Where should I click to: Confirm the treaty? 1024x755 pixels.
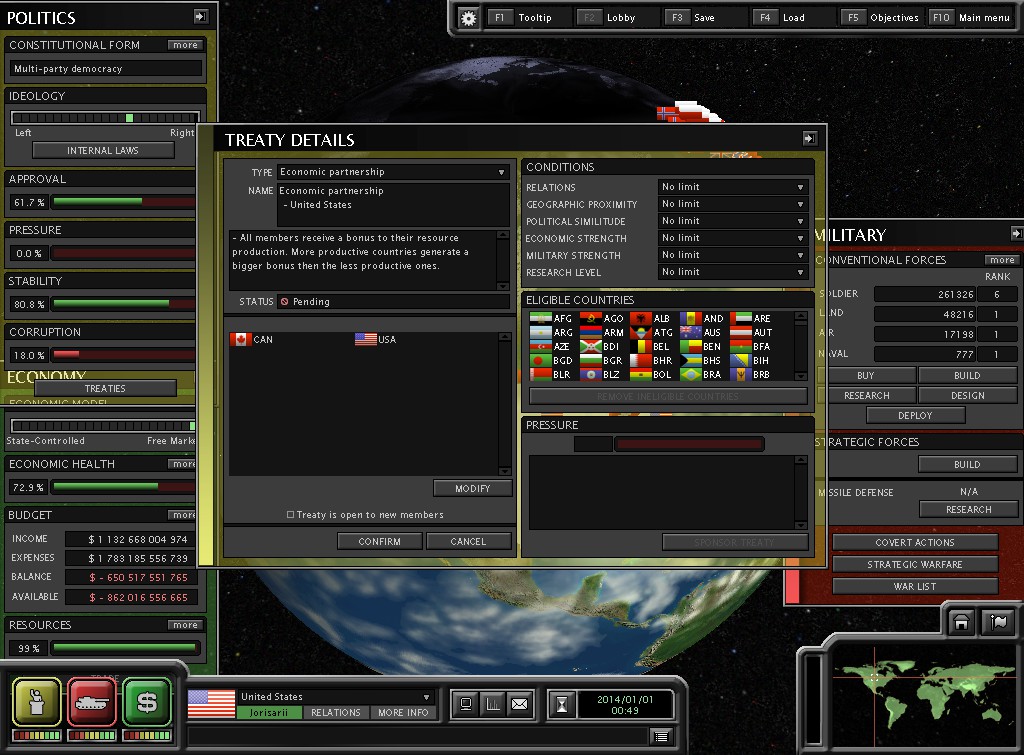pyautogui.click(x=379, y=541)
